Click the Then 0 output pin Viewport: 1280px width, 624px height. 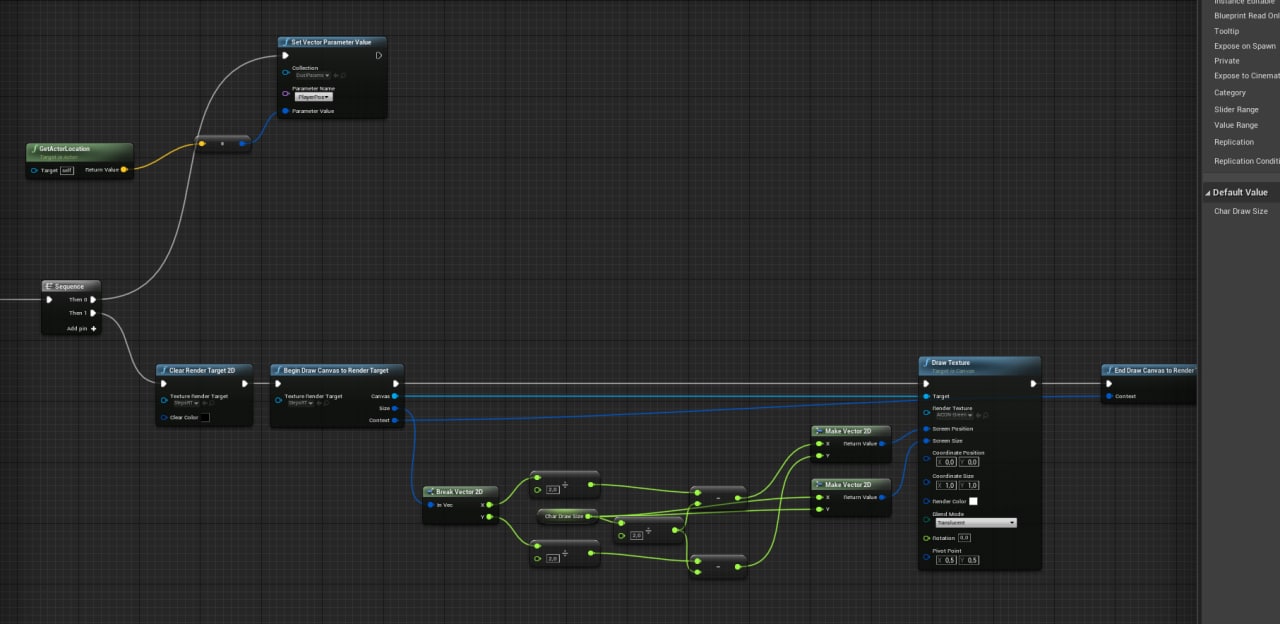coord(93,299)
